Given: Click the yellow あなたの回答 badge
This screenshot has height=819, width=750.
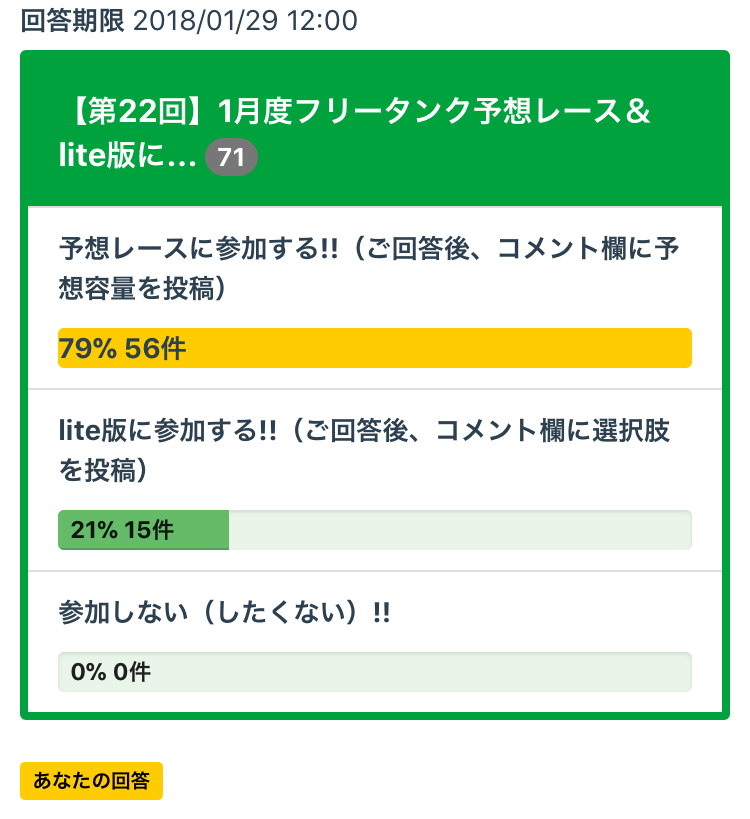Looking at the screenshot, I should tap(91, 781).
